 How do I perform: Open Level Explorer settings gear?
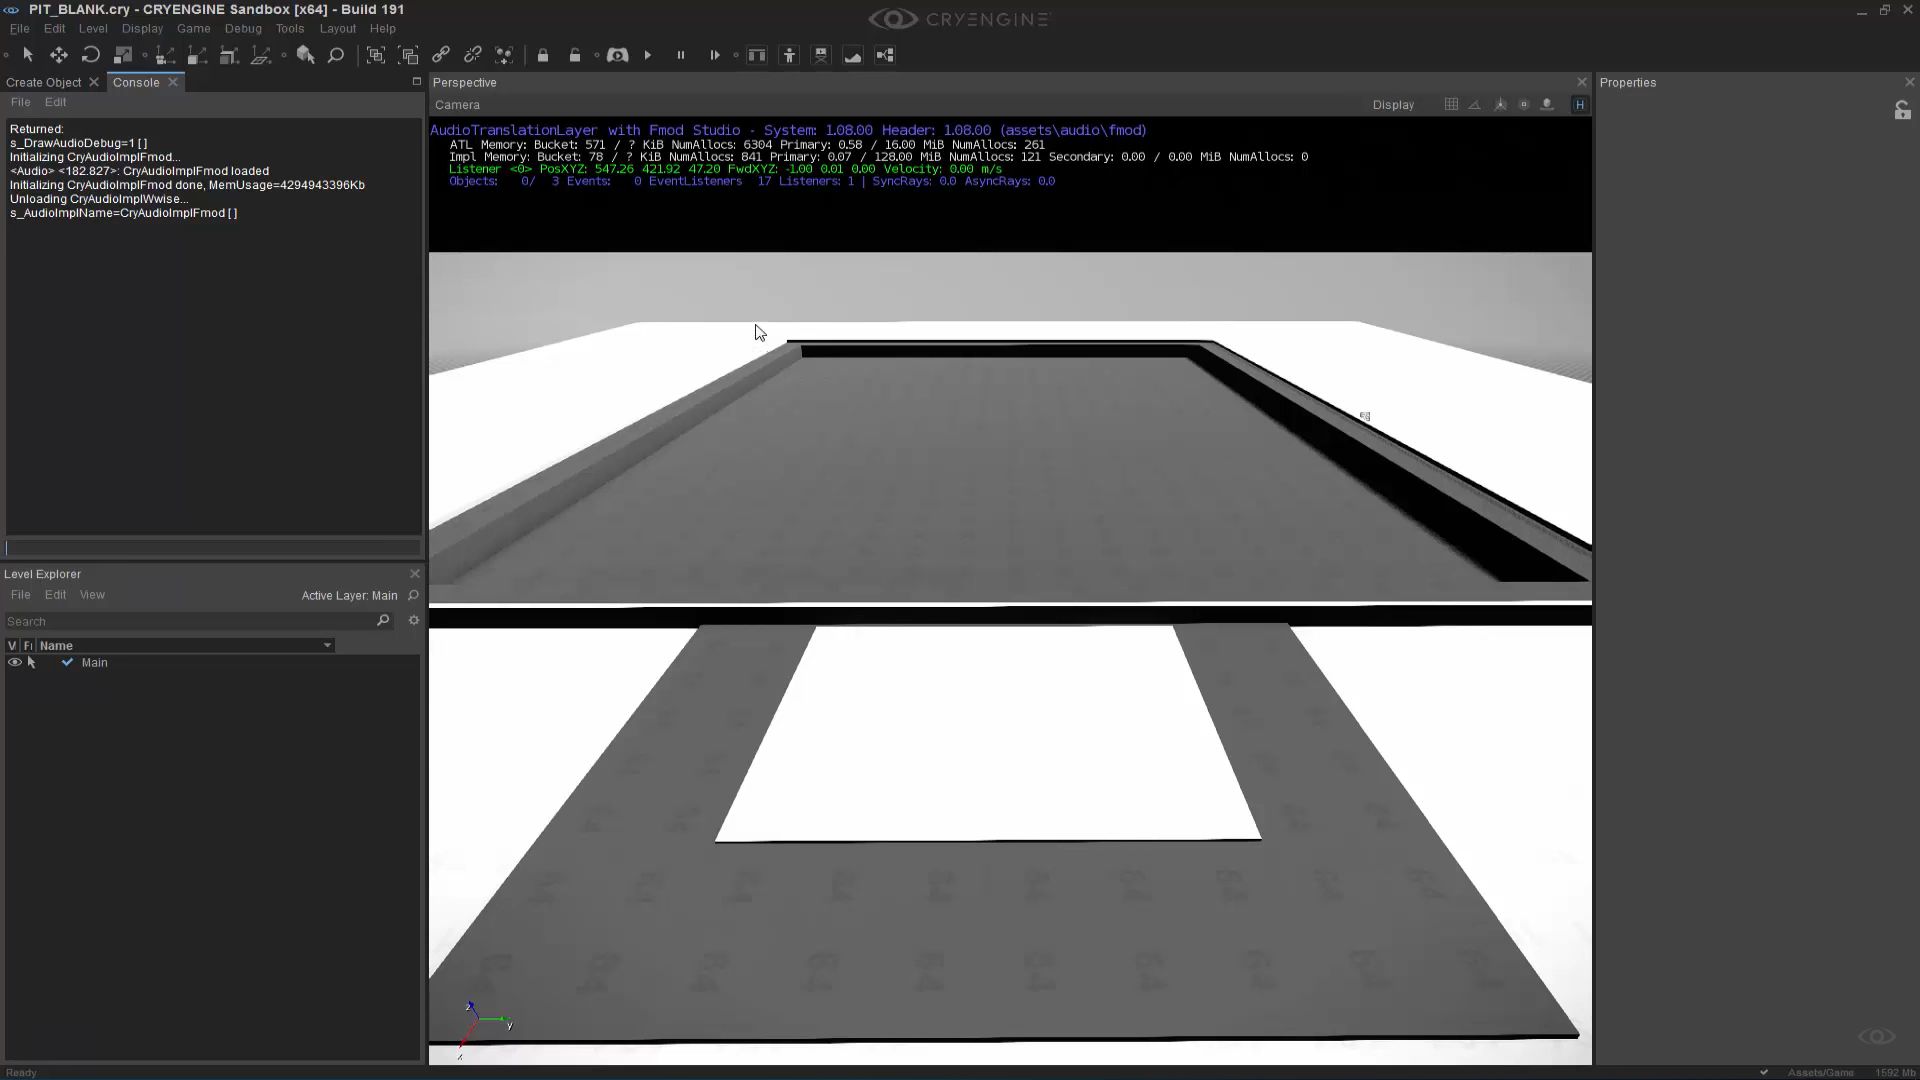pos(413,621)
